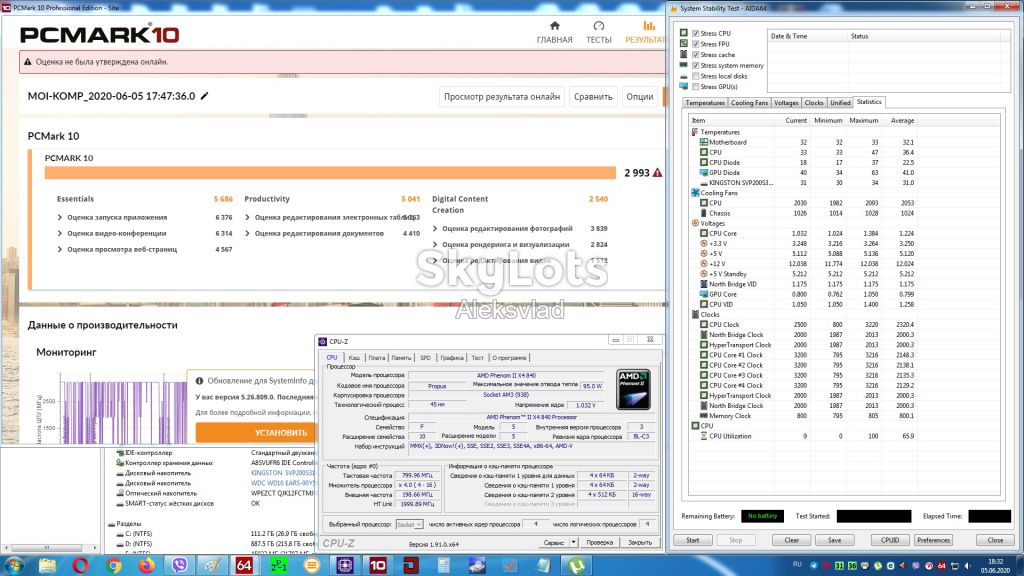This screenshot has height=576, width=1024.
Task: Click the Stress CPU chip icon in AIDA64
Action: click(684, 33)
